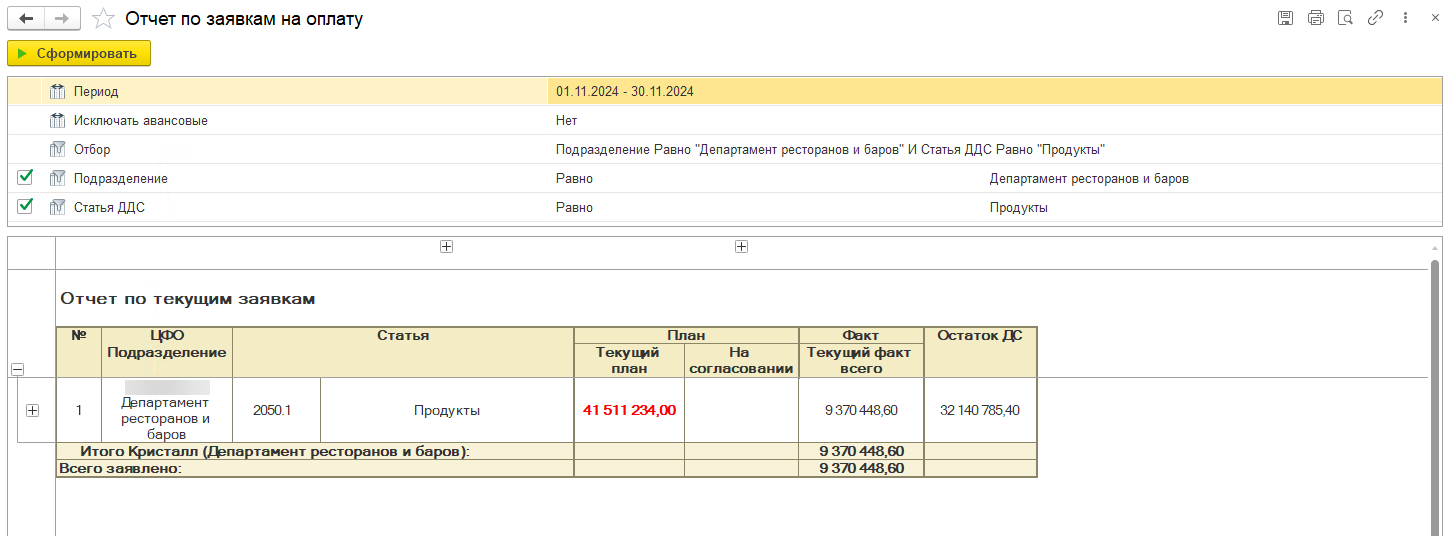The height and width of the screenshot is (536, 1454).
Task: Open the Отбор filter description value
Action: [830, 149]
